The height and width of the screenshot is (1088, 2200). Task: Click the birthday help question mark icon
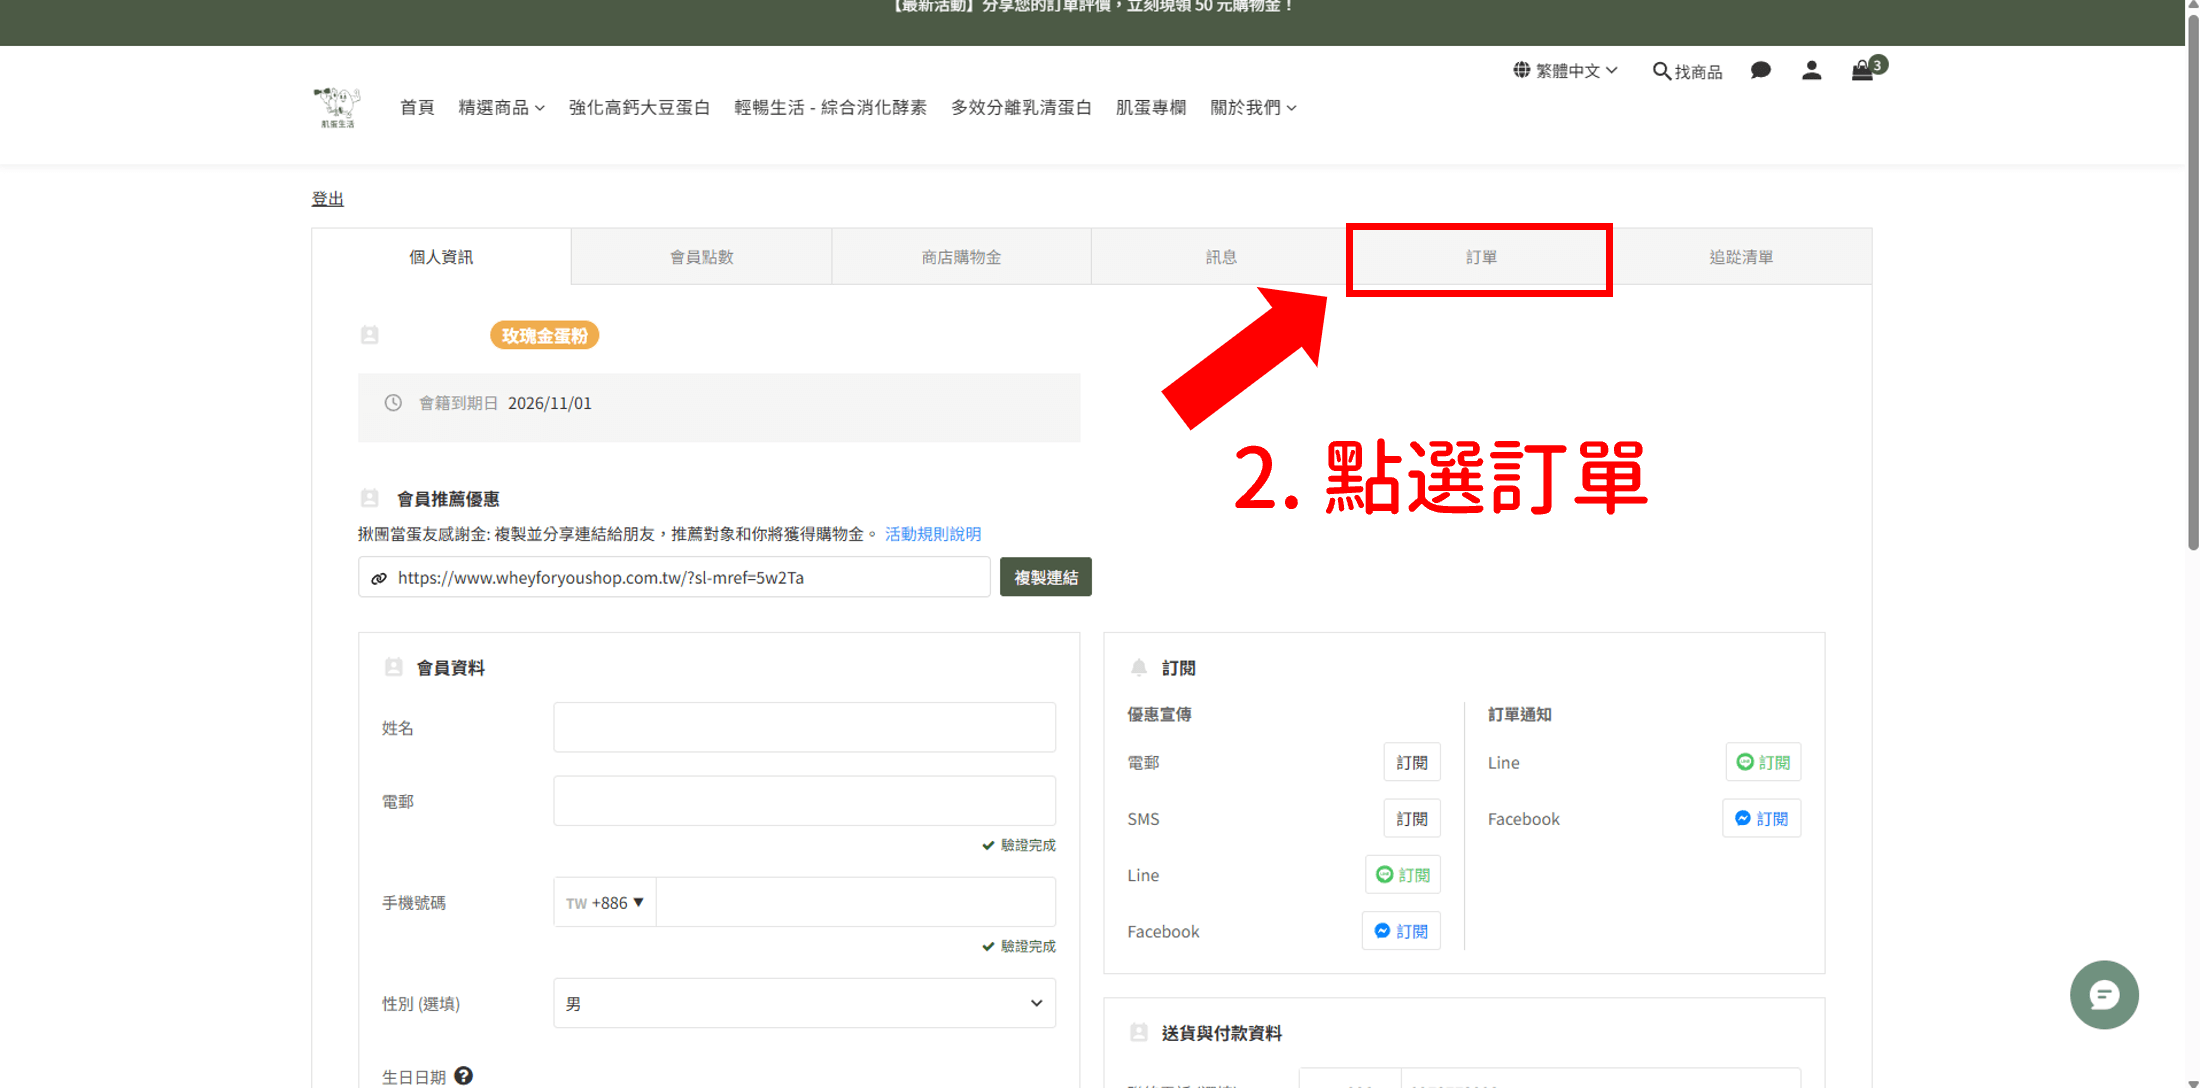(x=464, y=1076)
